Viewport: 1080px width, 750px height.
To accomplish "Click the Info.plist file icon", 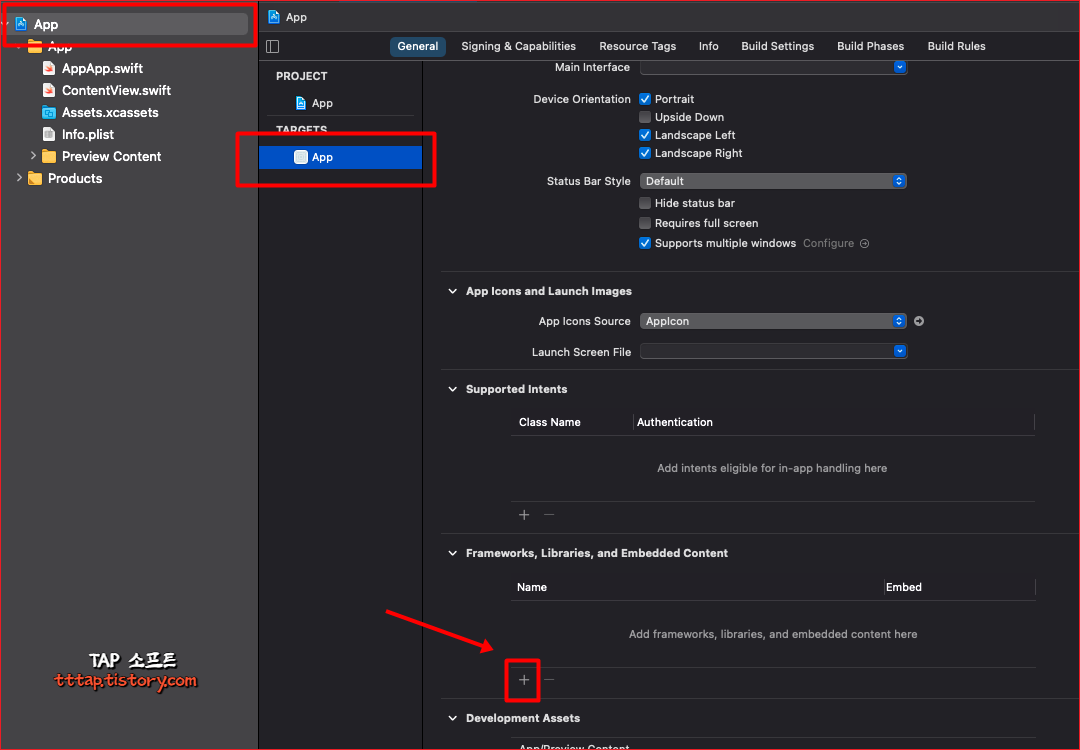I will (x=49, y=134).
